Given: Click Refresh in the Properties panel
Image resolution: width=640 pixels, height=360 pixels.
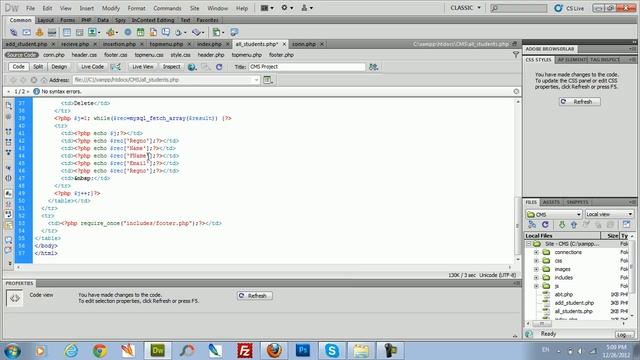Looking at the screenshot, I should (255, 296).
